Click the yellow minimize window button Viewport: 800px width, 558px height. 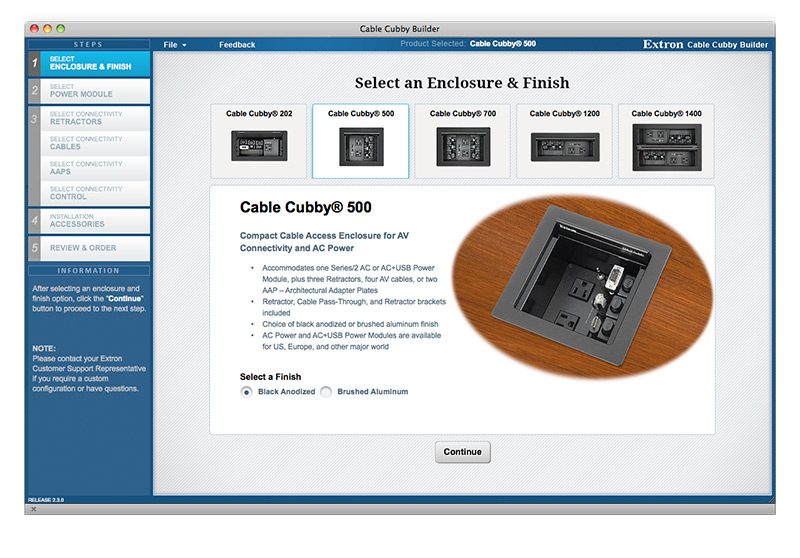click(x=47, y=29)
